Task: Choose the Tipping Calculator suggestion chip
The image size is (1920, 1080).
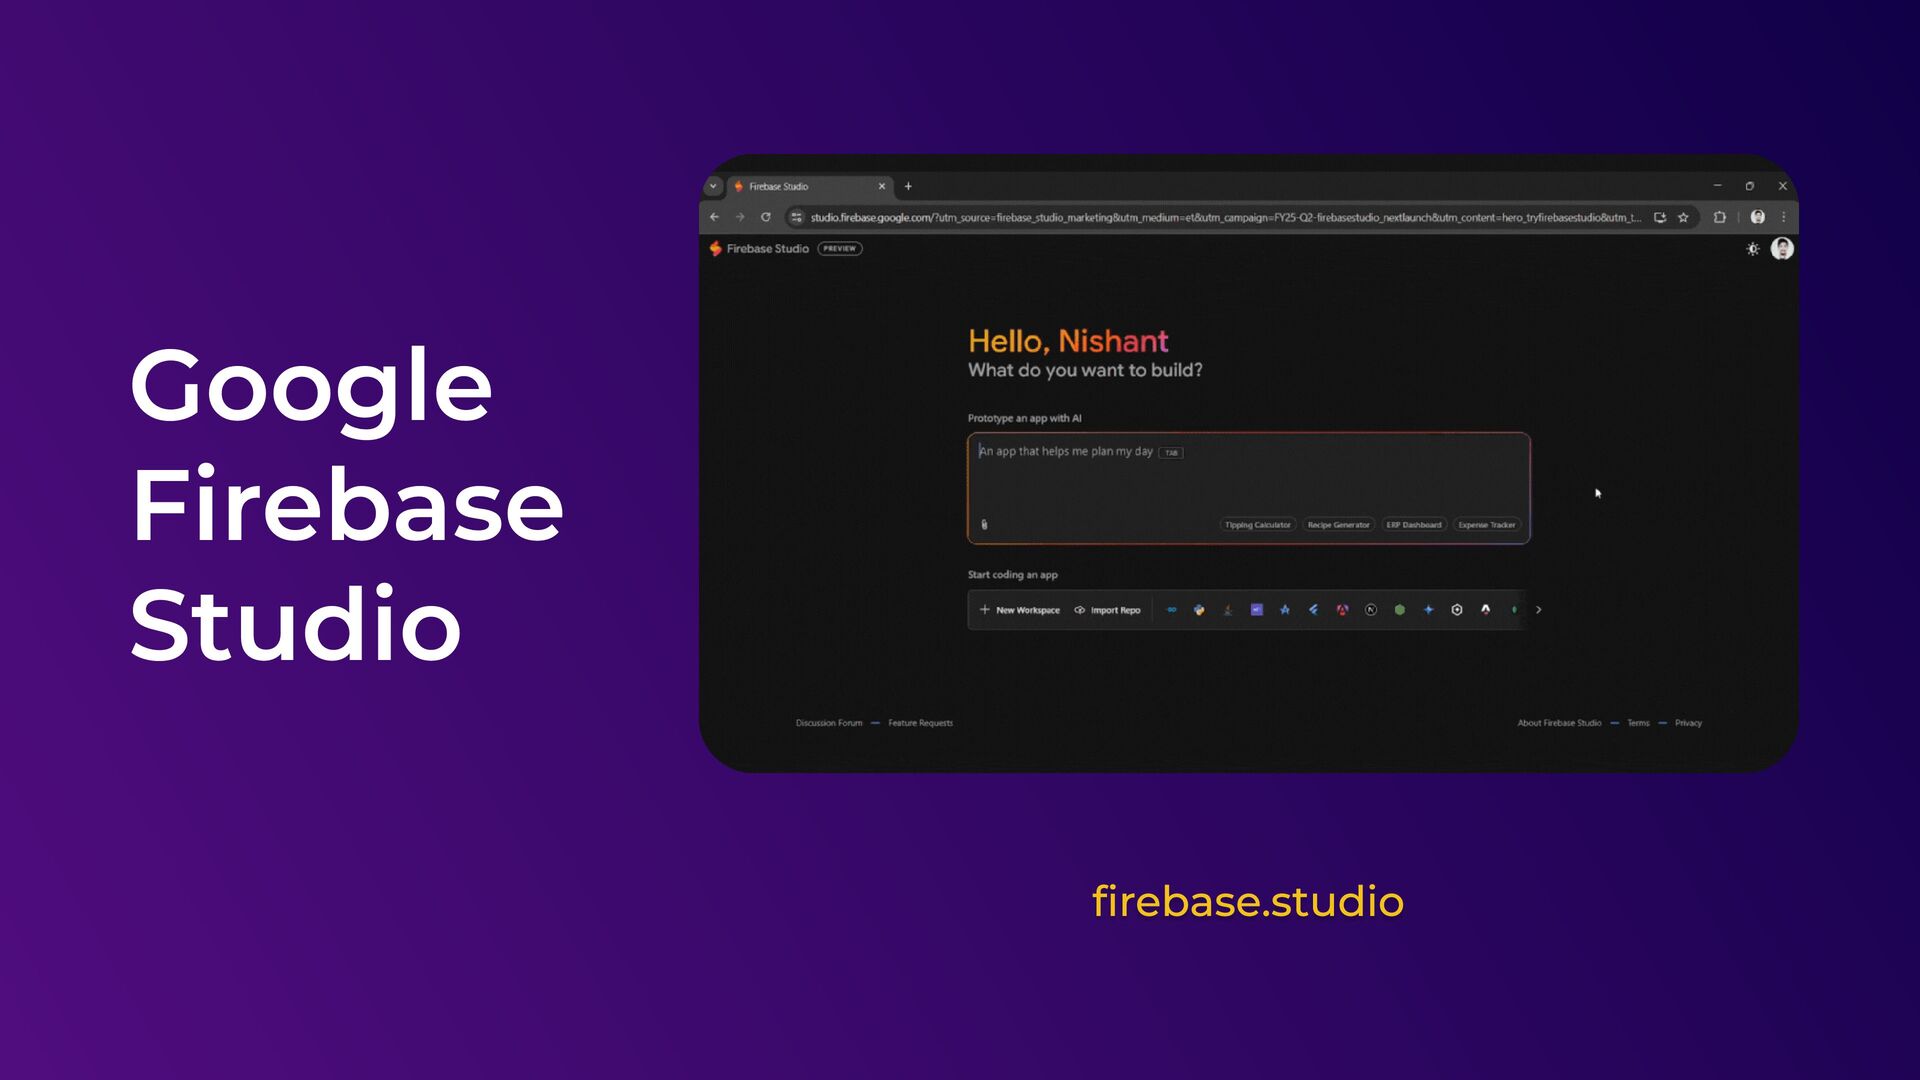Action: (1258, 524)
